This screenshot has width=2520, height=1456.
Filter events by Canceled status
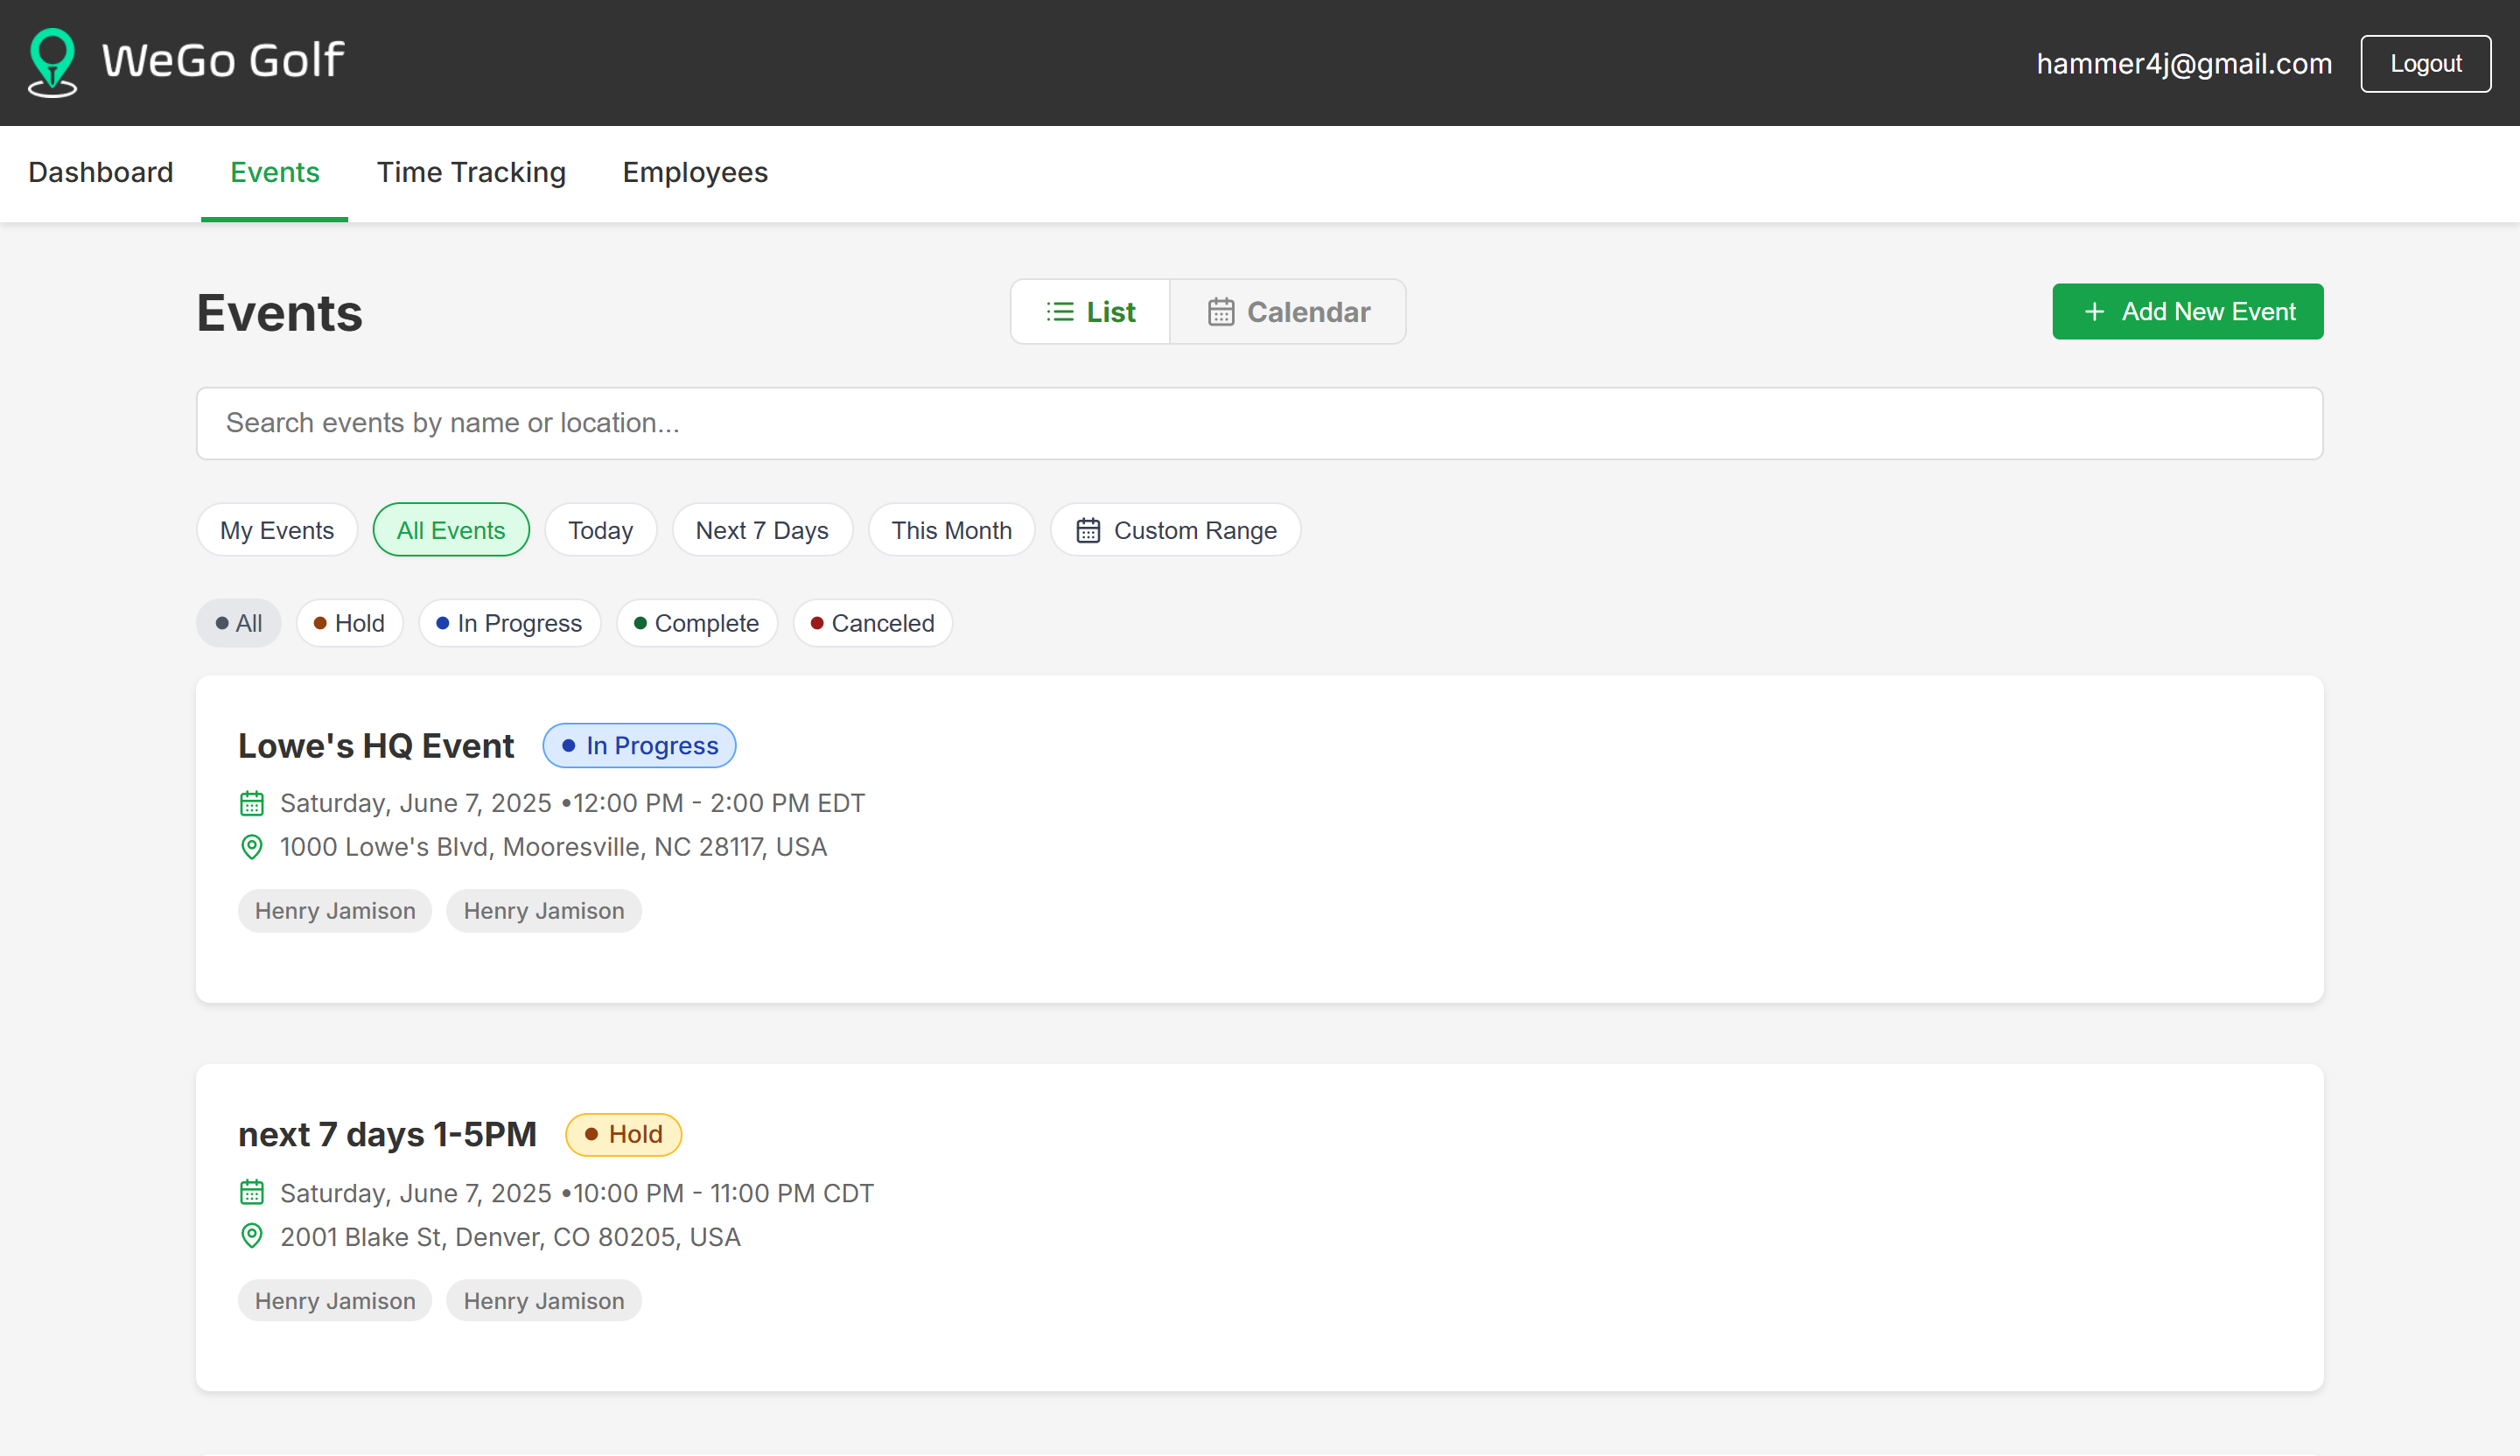point(873,623)
